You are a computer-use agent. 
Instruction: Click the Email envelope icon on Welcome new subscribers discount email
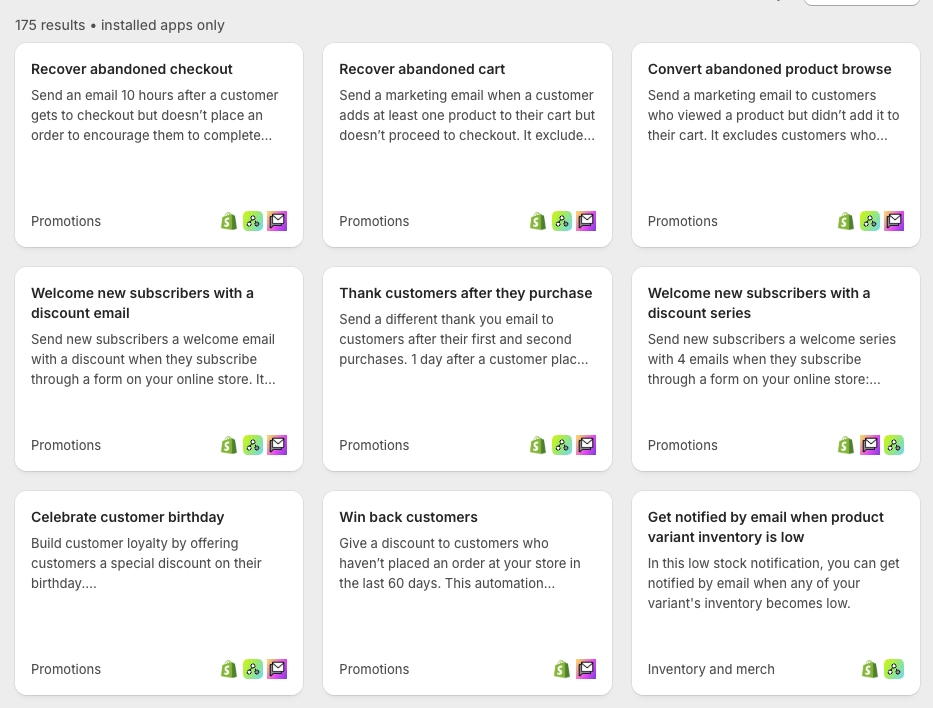(x=277, y=445)
